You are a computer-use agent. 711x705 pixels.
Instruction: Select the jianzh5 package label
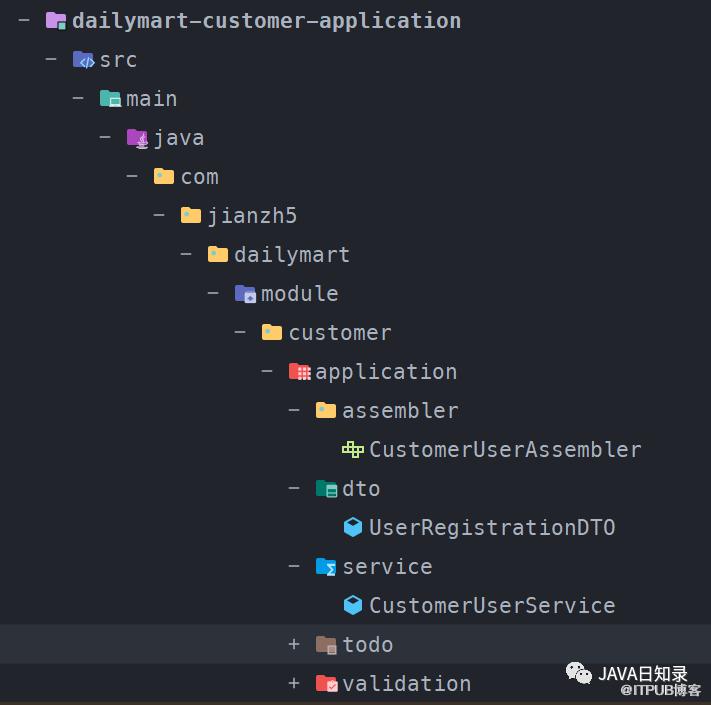coord(252,216)
